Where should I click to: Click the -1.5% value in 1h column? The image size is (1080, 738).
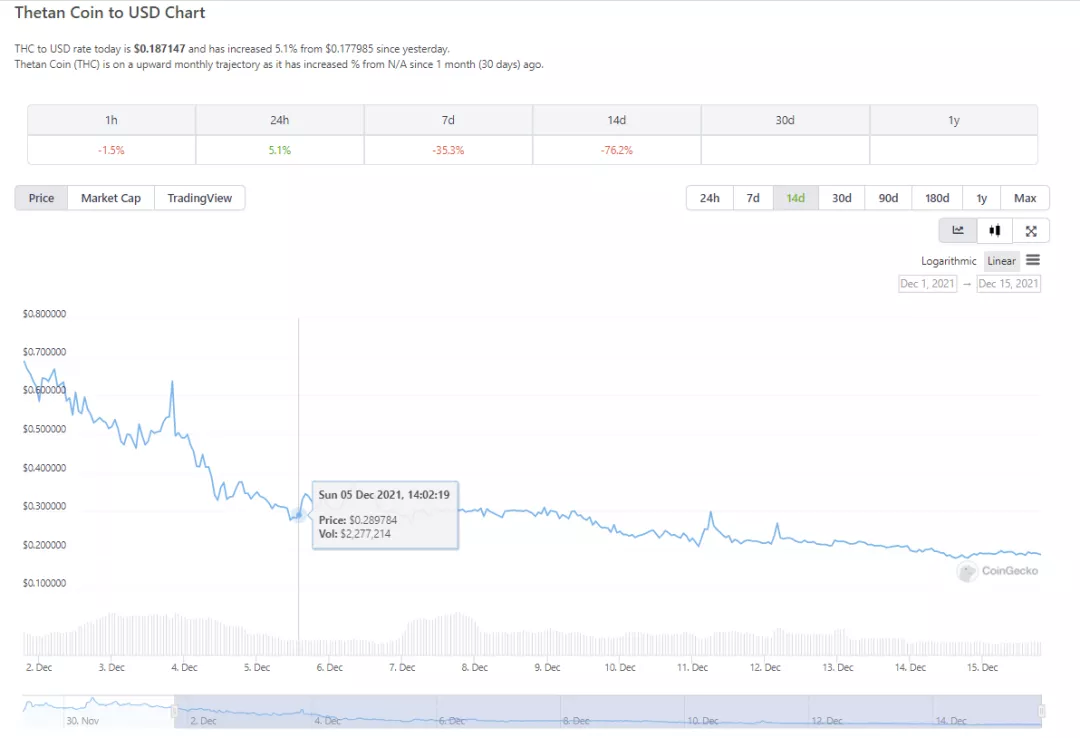[x=111, y=150]
